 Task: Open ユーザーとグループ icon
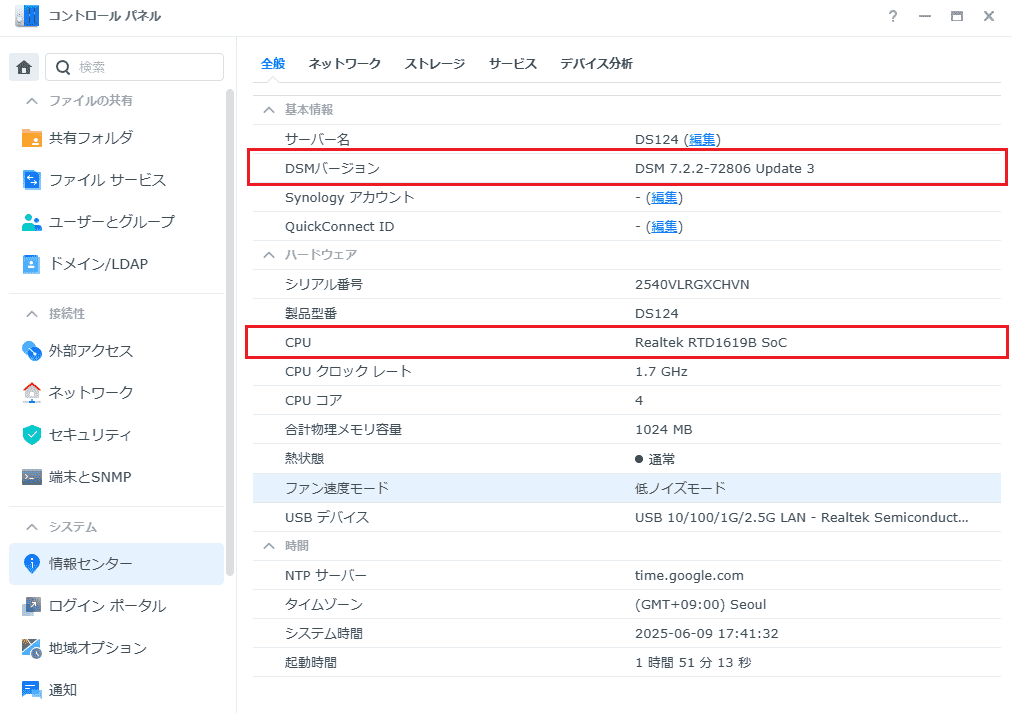(32, 222)
